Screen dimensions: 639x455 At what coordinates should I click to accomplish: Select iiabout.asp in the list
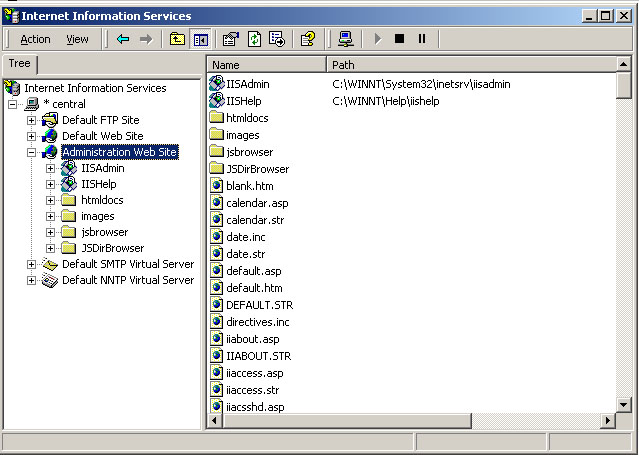253,339
